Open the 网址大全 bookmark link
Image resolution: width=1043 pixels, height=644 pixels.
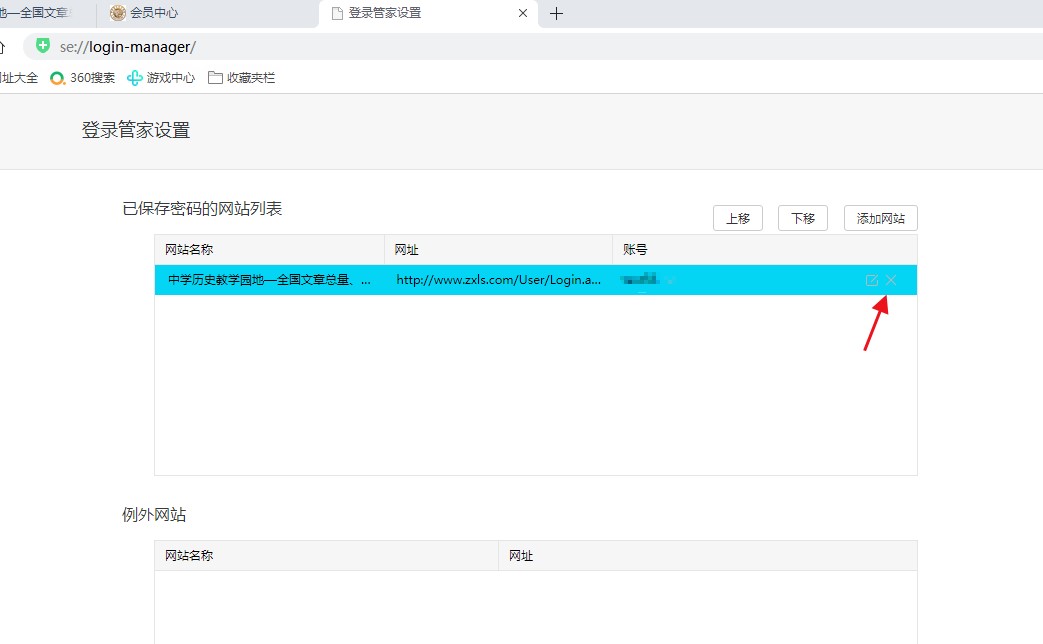[x=18, y=77]
